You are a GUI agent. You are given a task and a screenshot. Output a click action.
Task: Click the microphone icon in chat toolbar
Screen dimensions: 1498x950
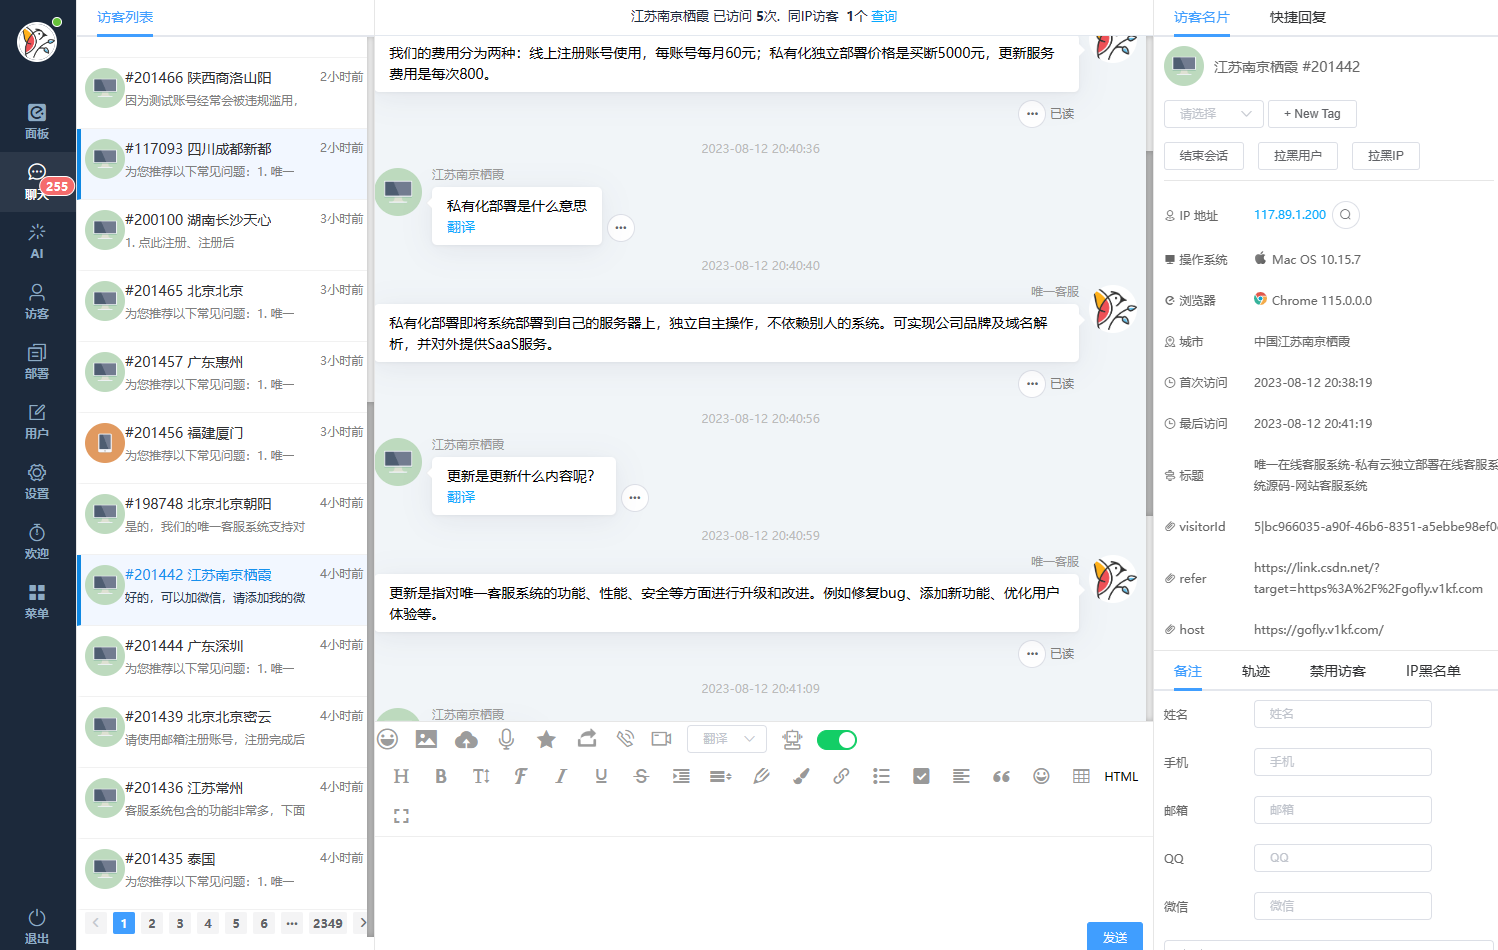[x=507, y=739]
